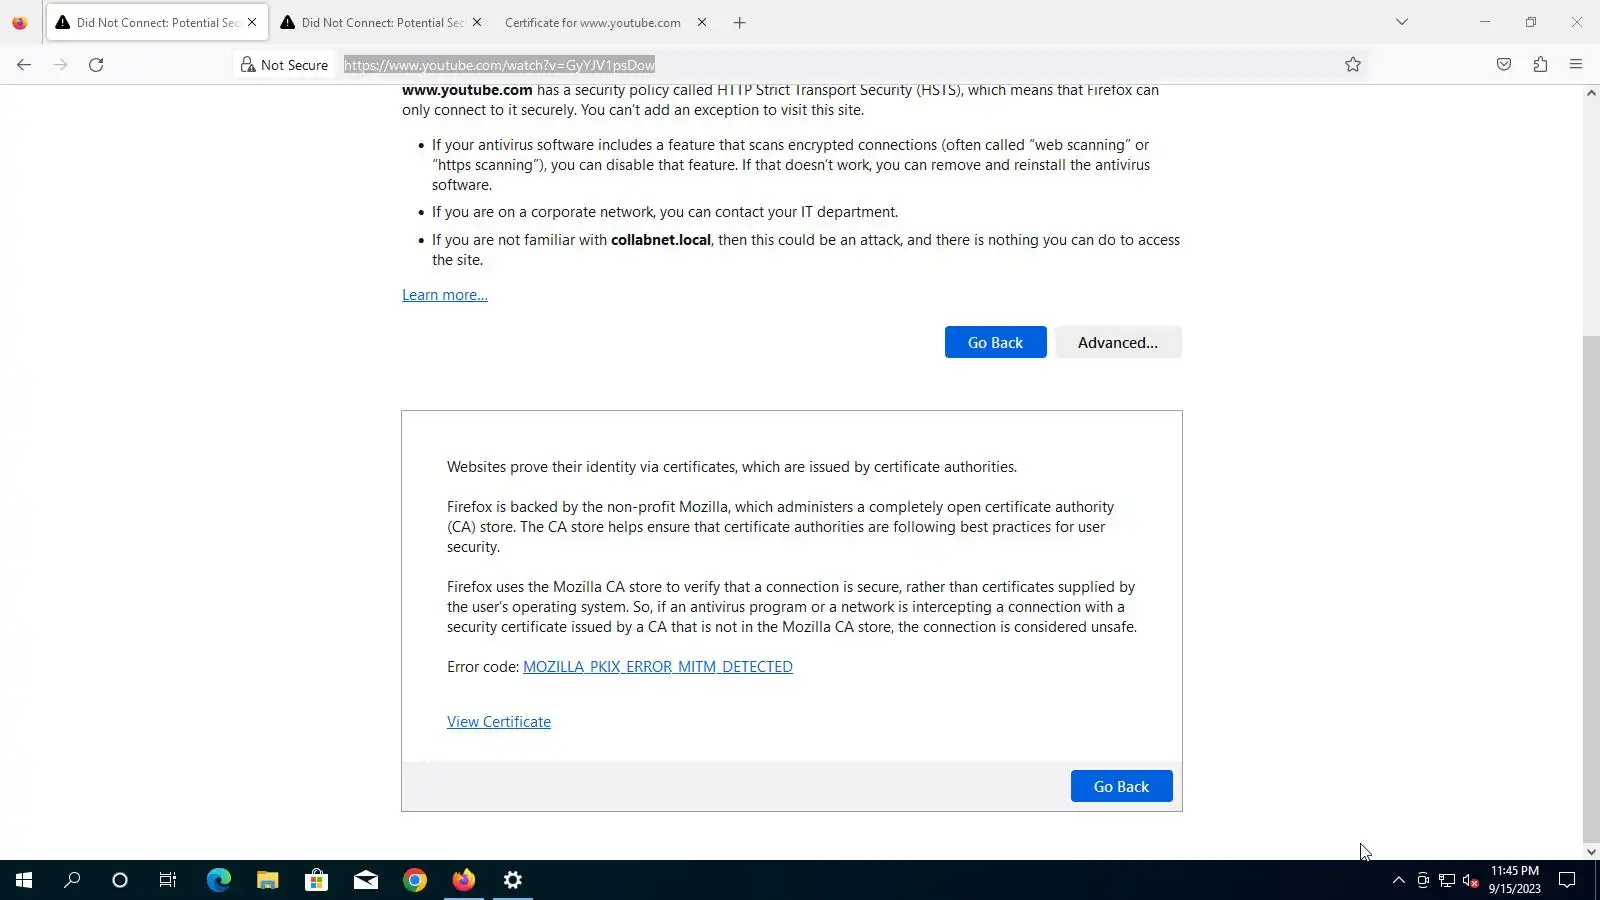Open the list all tabs chevron
Image resolution: width=1600 pixels, height=900 pixels.
pyautogui.click(x=1402, y=22)
